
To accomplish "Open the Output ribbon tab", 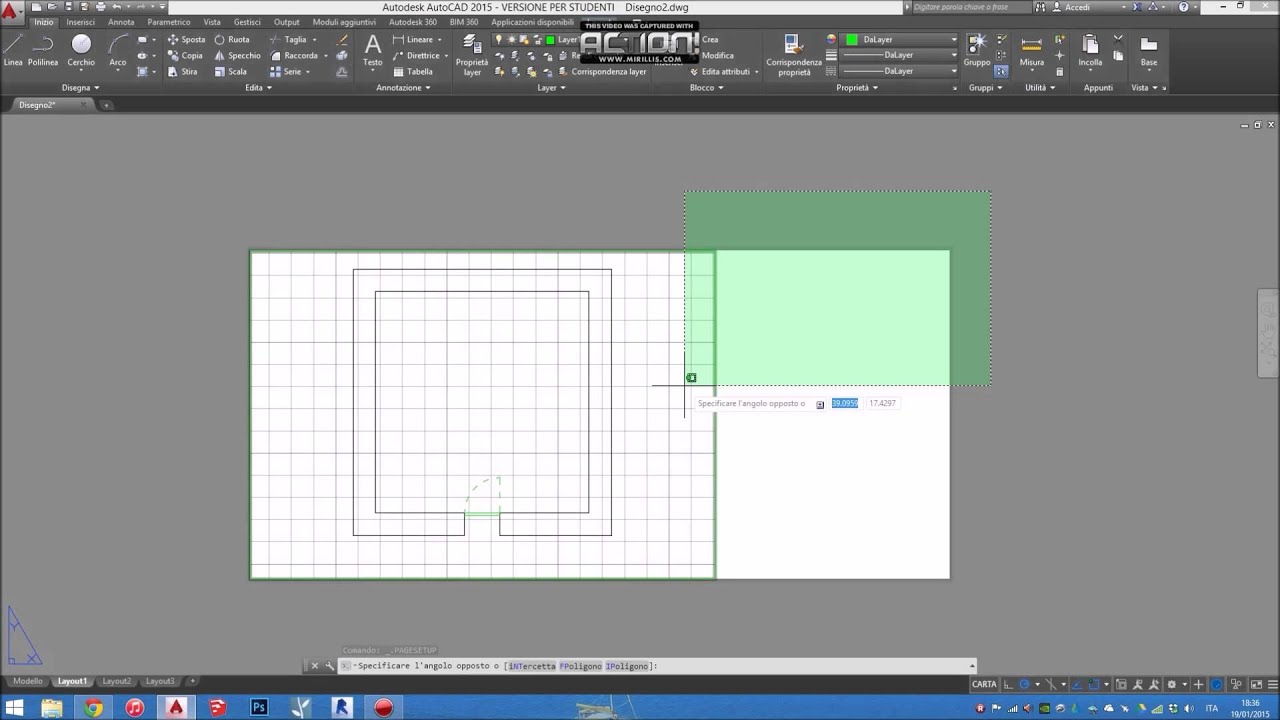I will (287, 22).
